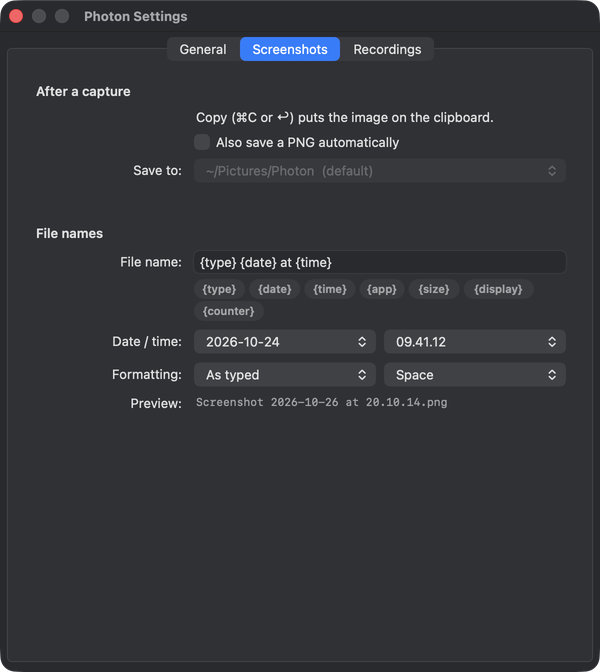The image size is (600, 672).
Task: Click the After a capture heading
Action: pyautogui.click(x=83, y=92)
